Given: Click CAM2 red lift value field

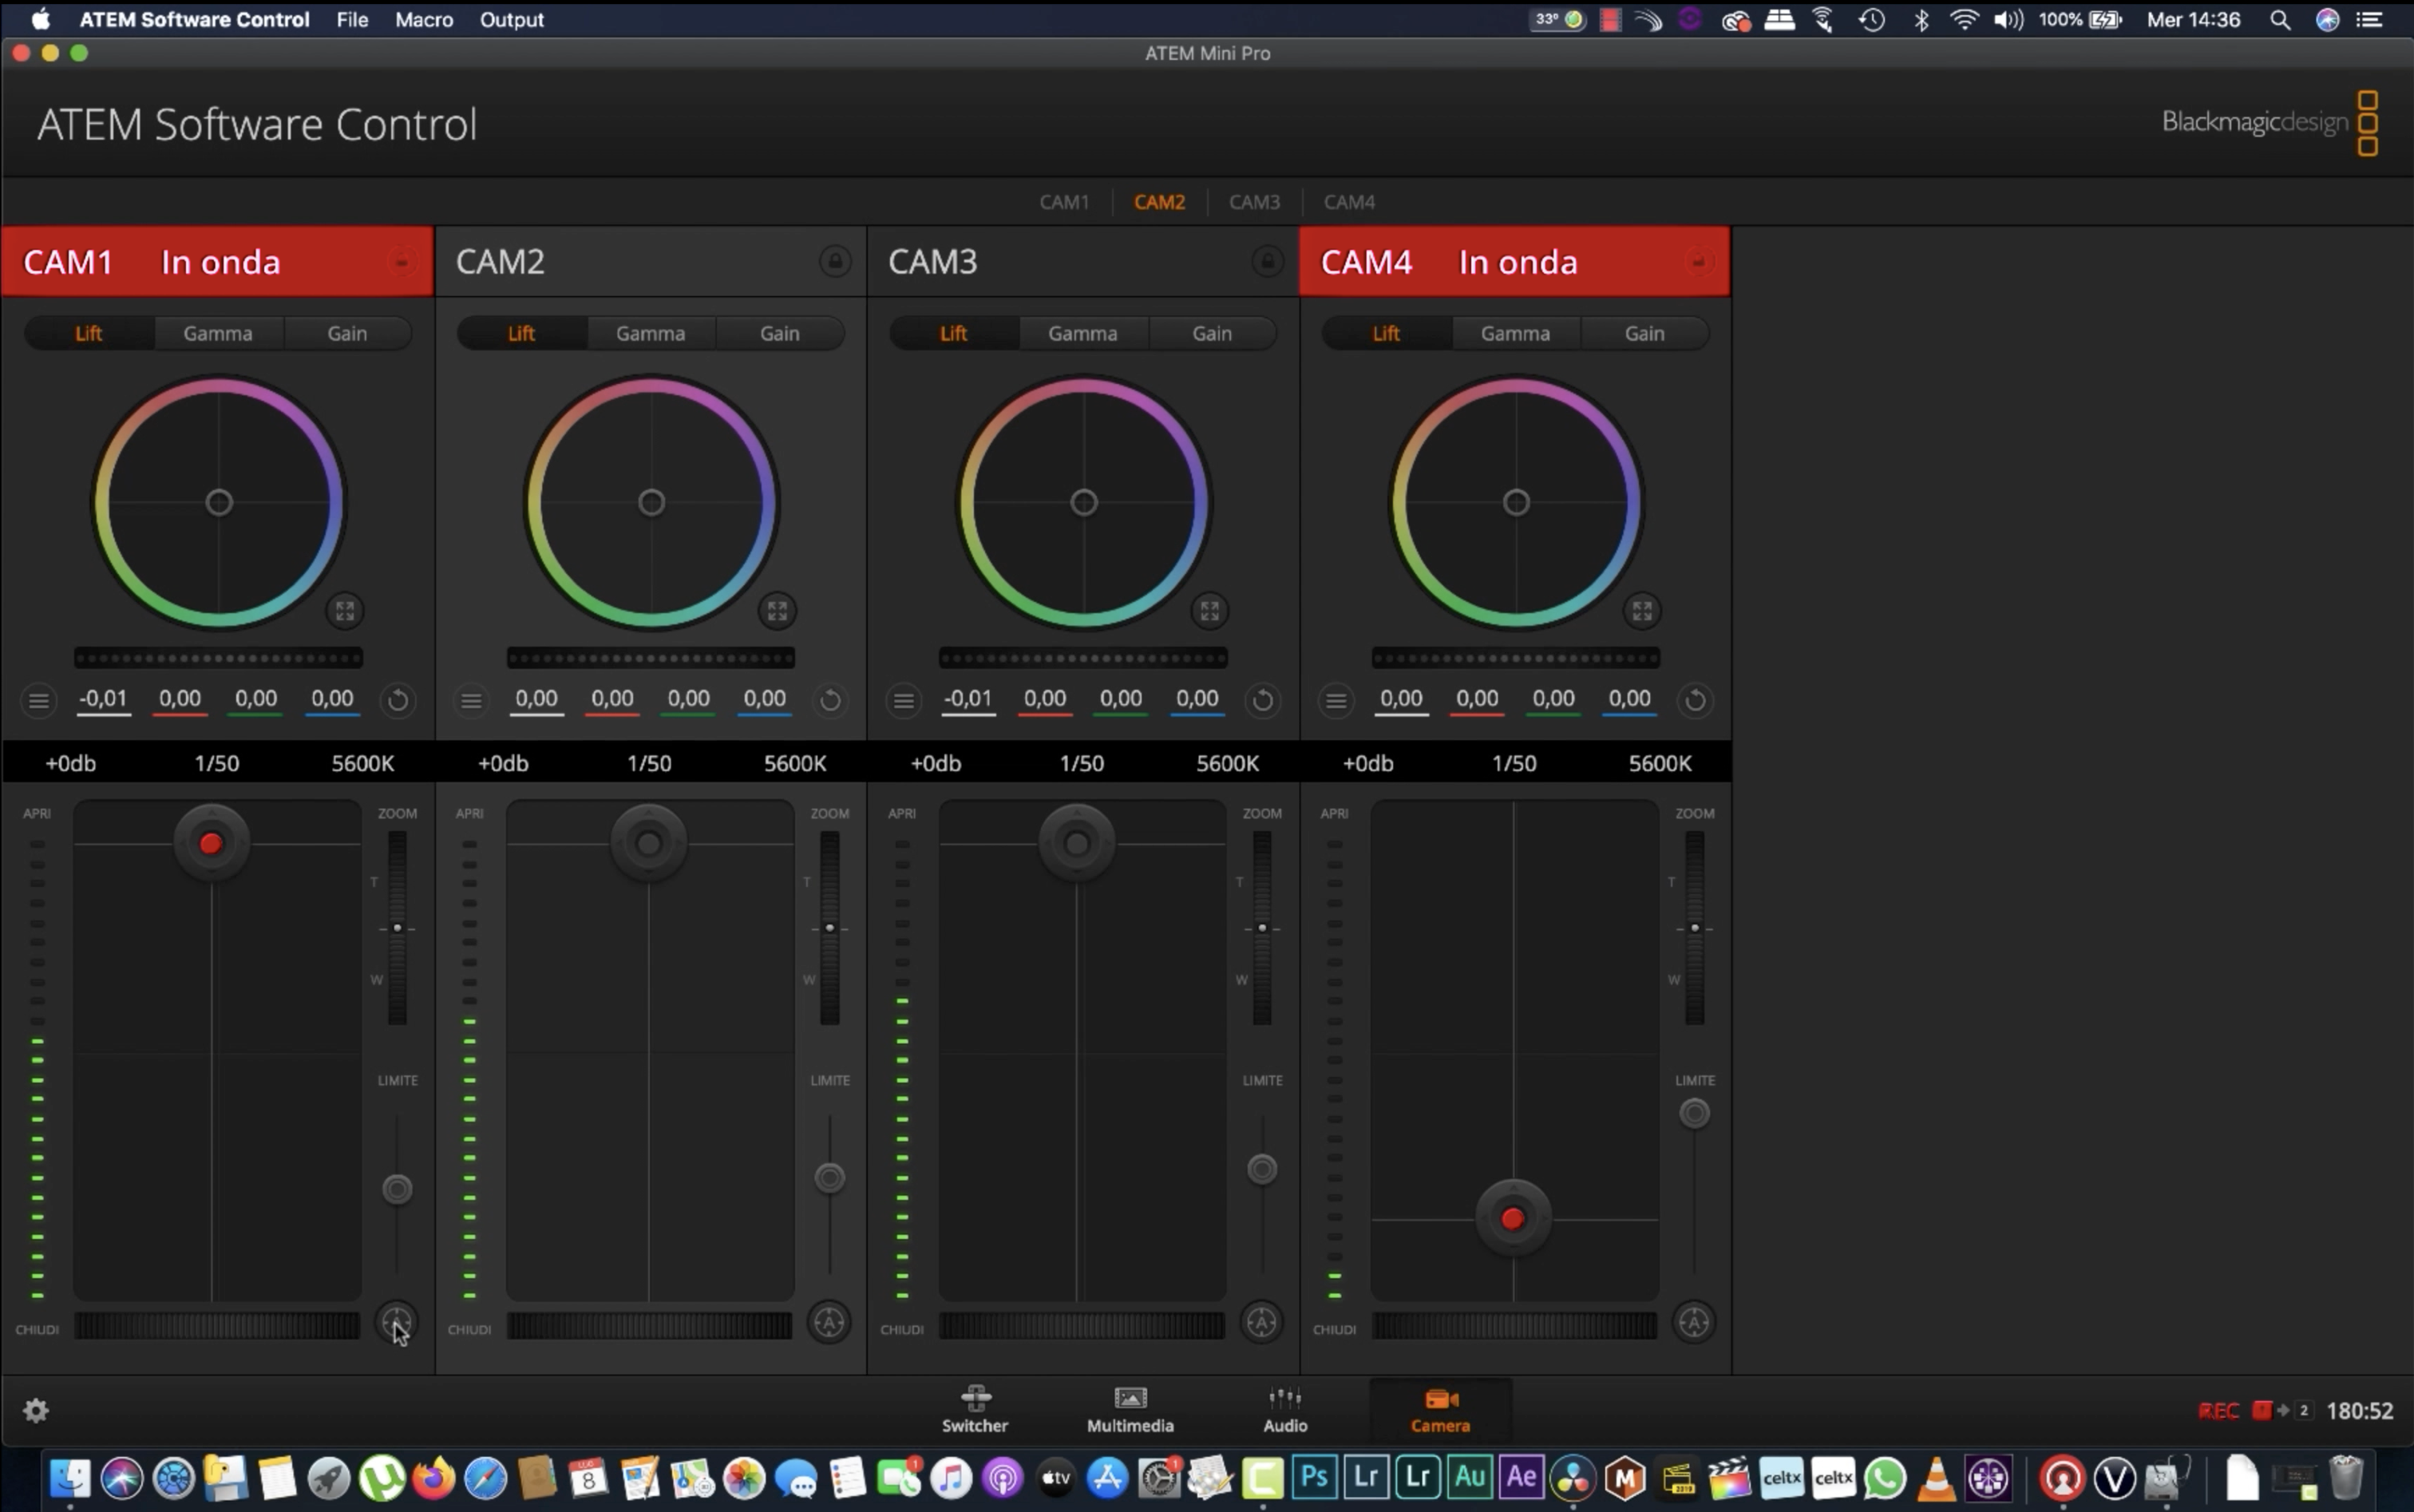Looking at the screenshot, I should tap(612, 699).
